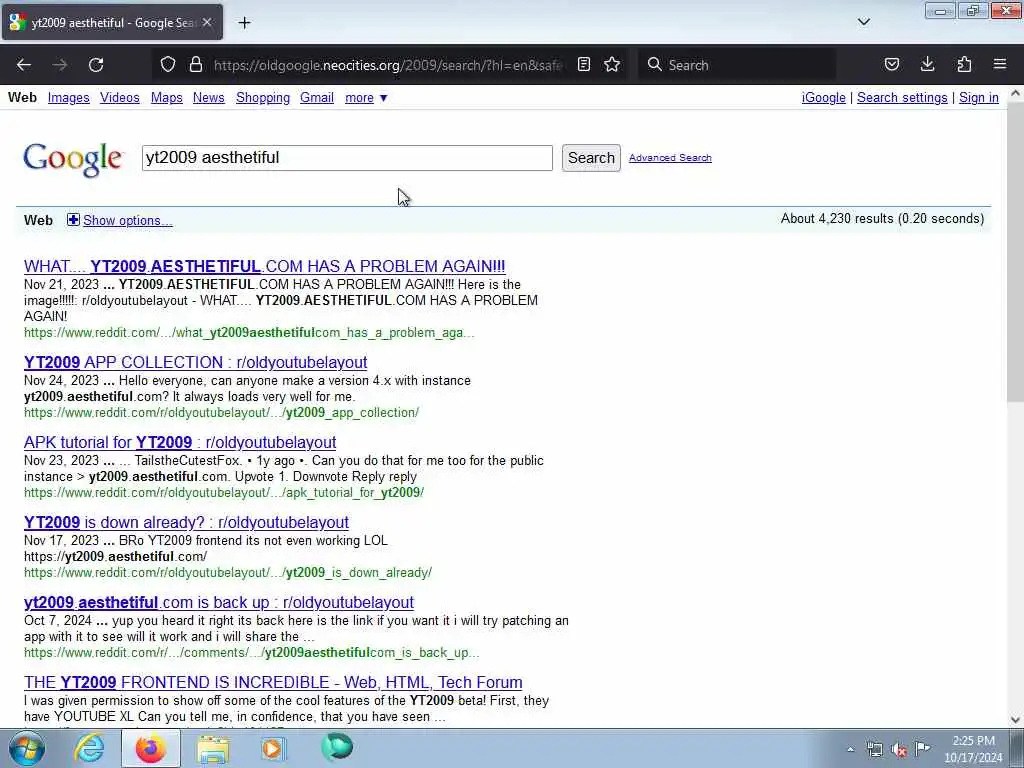Image resolution: width=1024 pixels, height=768 pixels.
Task: Switch to Videos search
Action: pyautogui.click(x=120, y=98)
